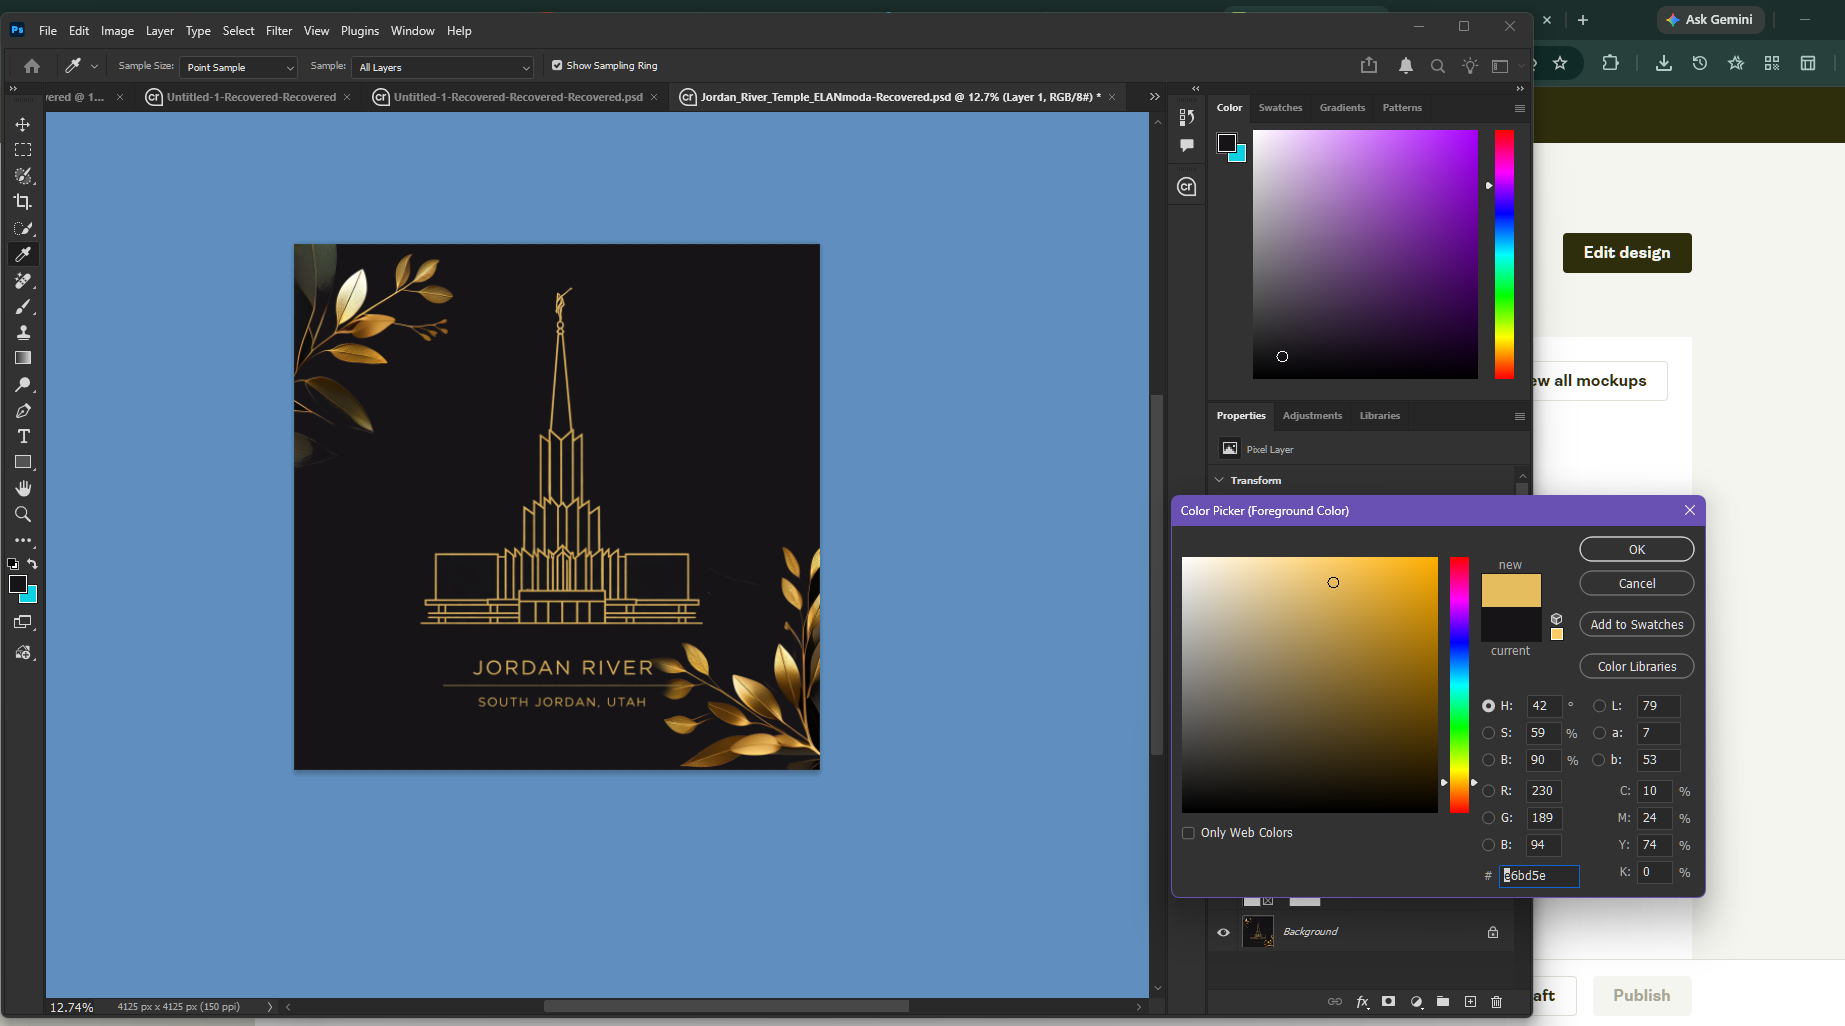This screenshot has width=1845, height=1026.
Task: Select the Move tool
Action: pyautogui.click(x=23, y=124)
